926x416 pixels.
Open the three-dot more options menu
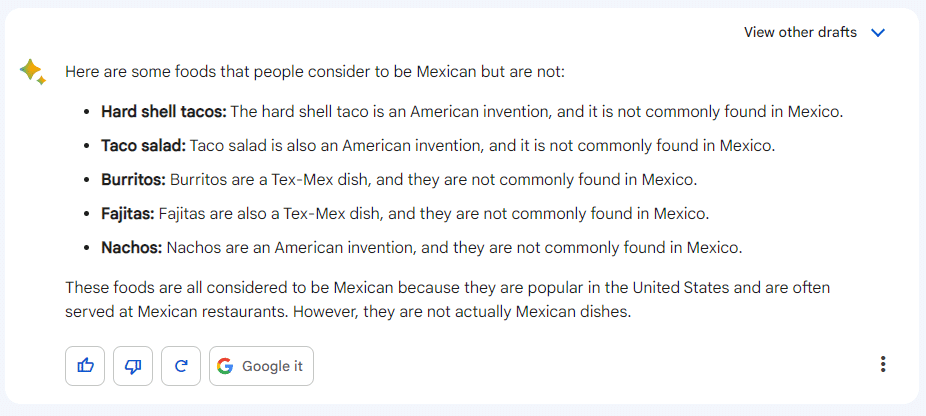click(x=883, y=364)
